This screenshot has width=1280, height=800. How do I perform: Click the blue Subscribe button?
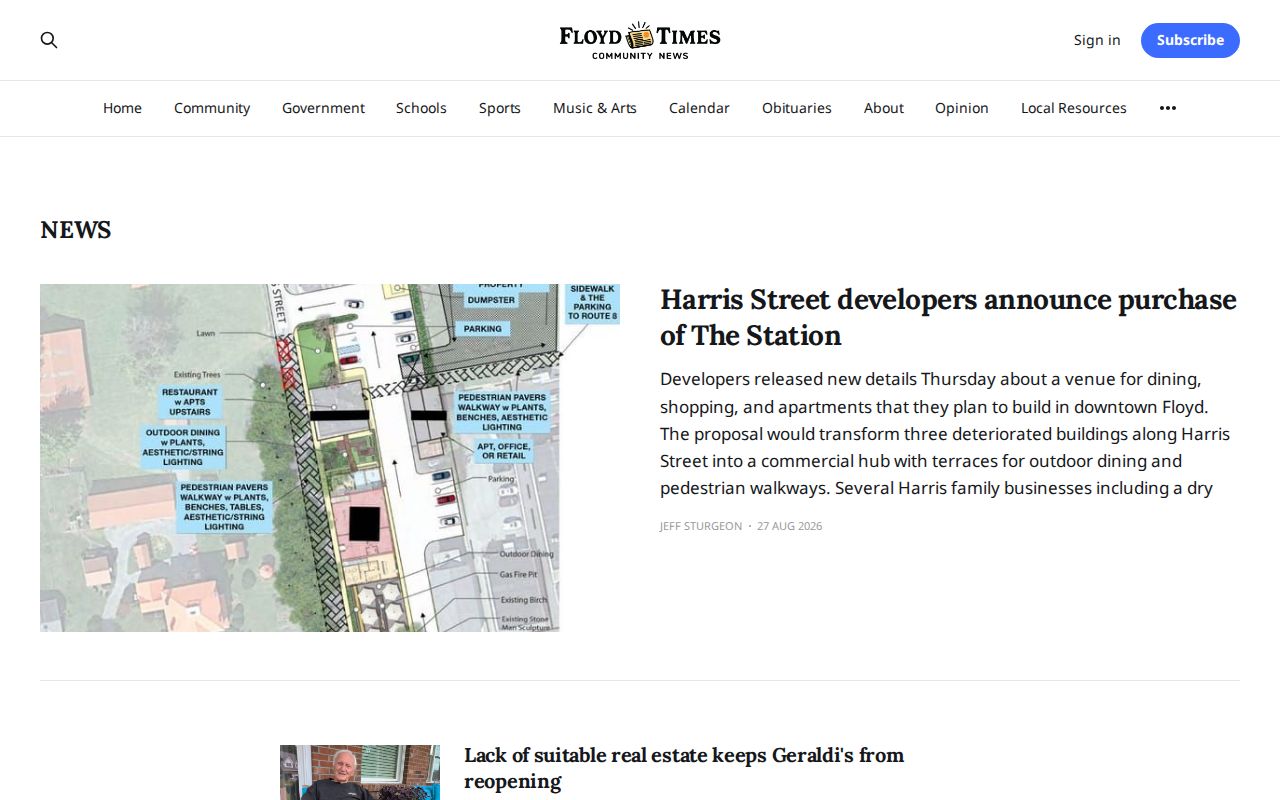click(x=1190, y=40)
